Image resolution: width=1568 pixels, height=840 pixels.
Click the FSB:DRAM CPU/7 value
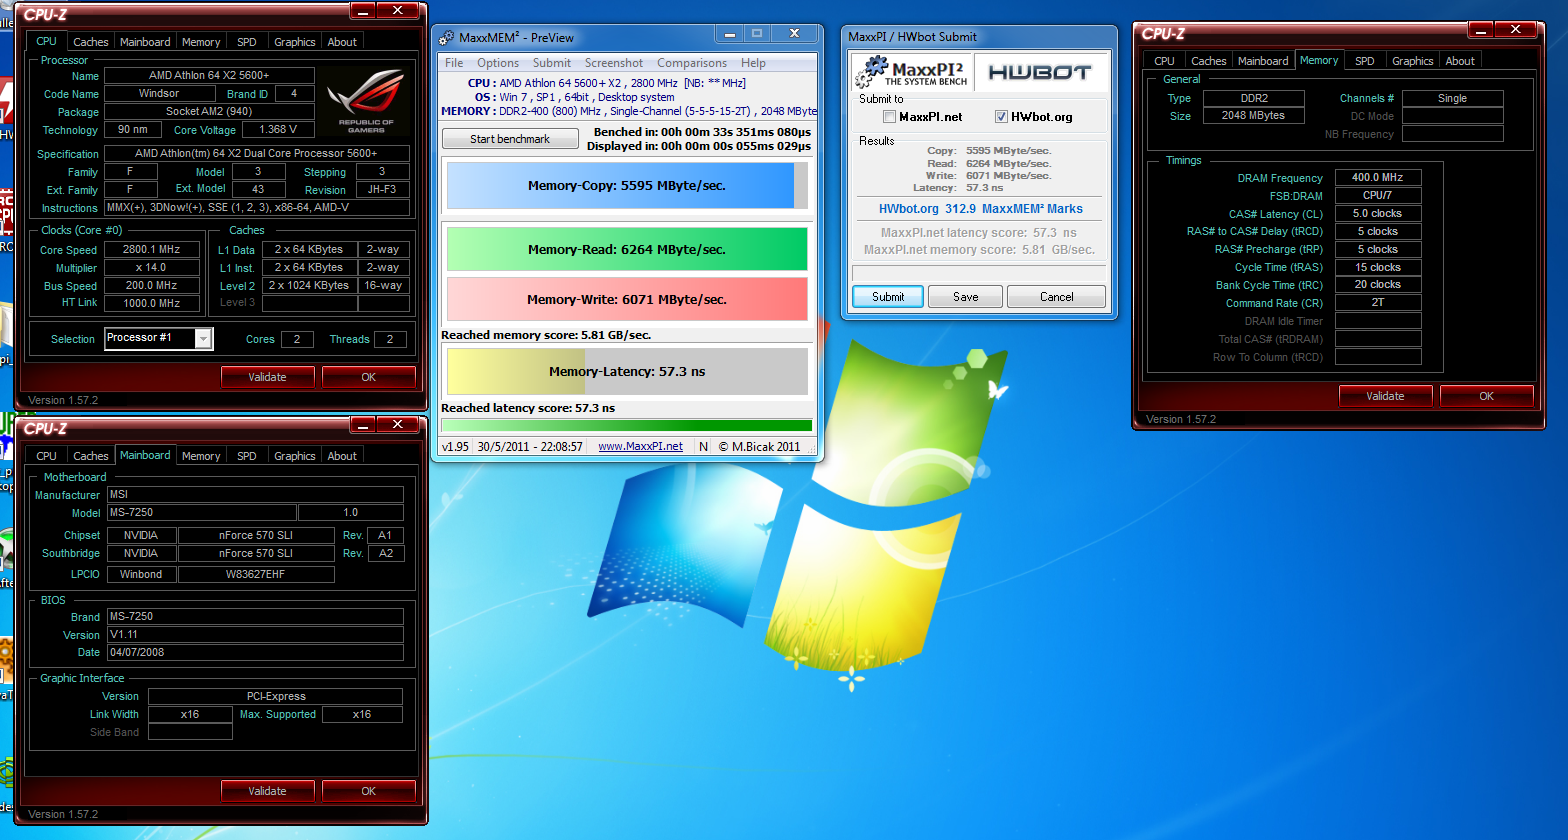[1378, 196]
